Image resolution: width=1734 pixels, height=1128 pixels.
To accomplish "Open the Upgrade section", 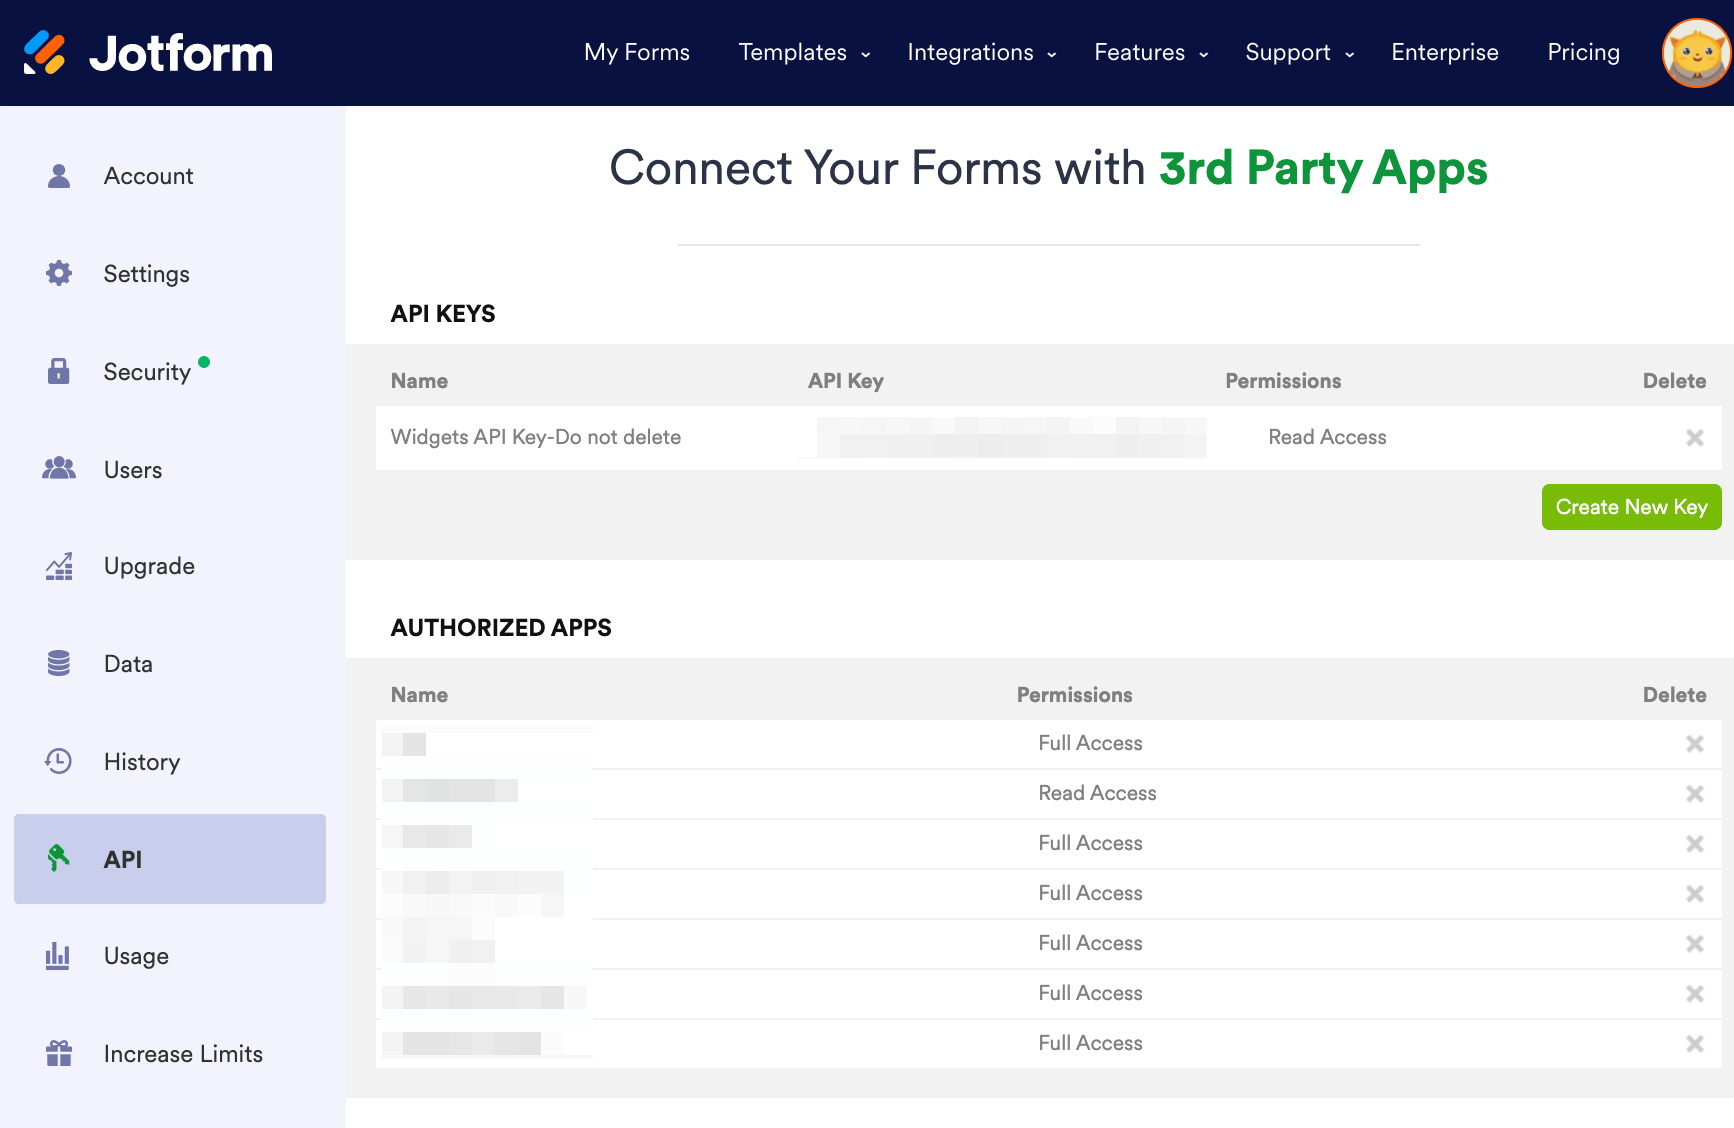I will click(170, 566).
